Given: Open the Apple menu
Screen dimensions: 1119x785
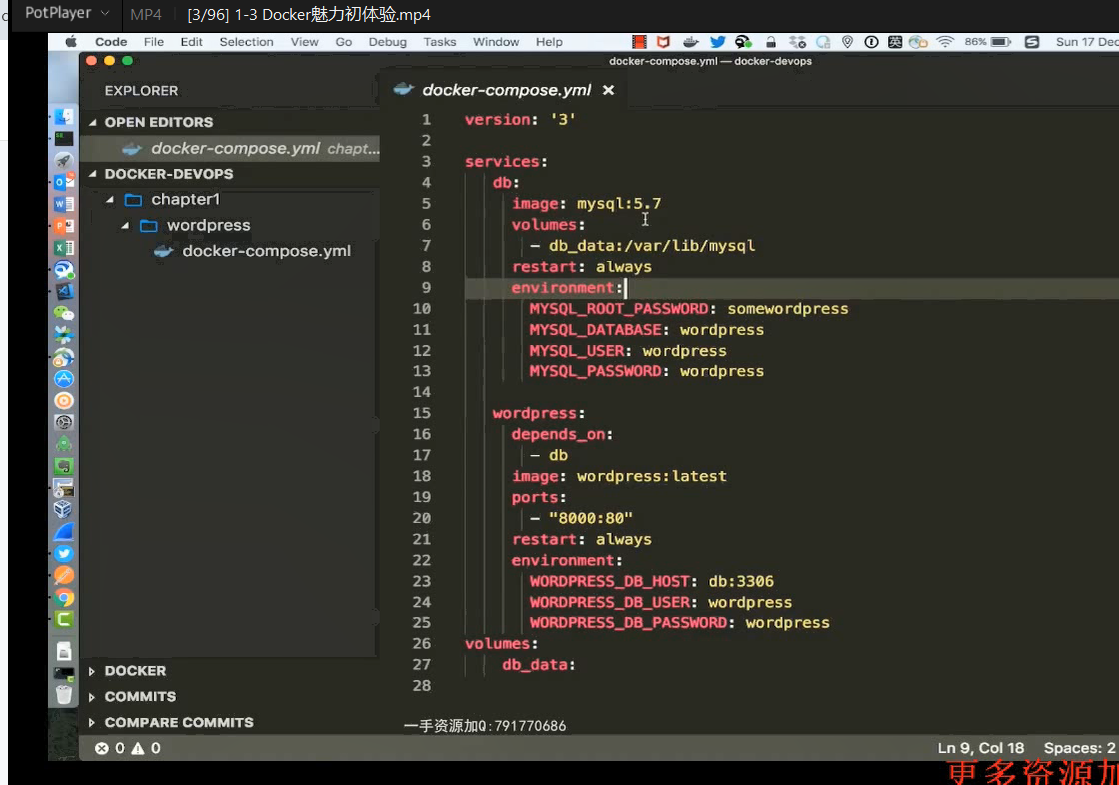Looking at the screenshot, I should click(x=71, y=42).
